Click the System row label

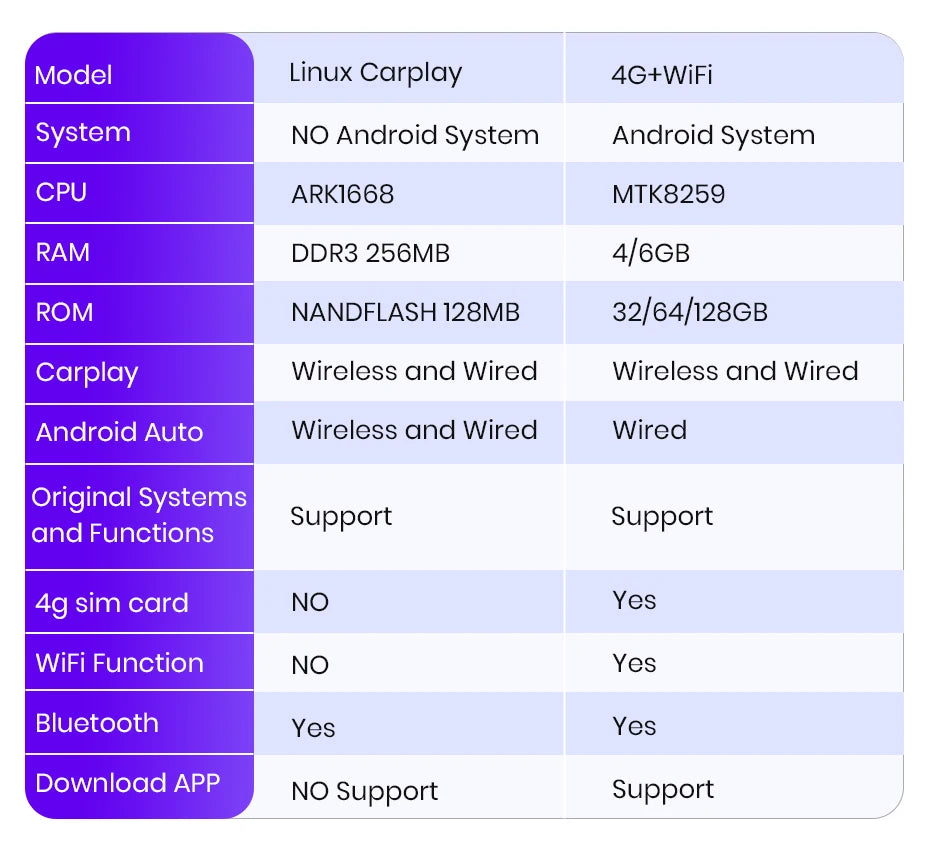pos(83,133)
